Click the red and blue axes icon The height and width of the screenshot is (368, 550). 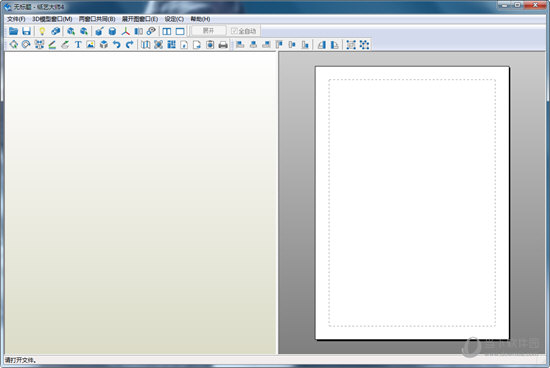(x=126, y=31)
